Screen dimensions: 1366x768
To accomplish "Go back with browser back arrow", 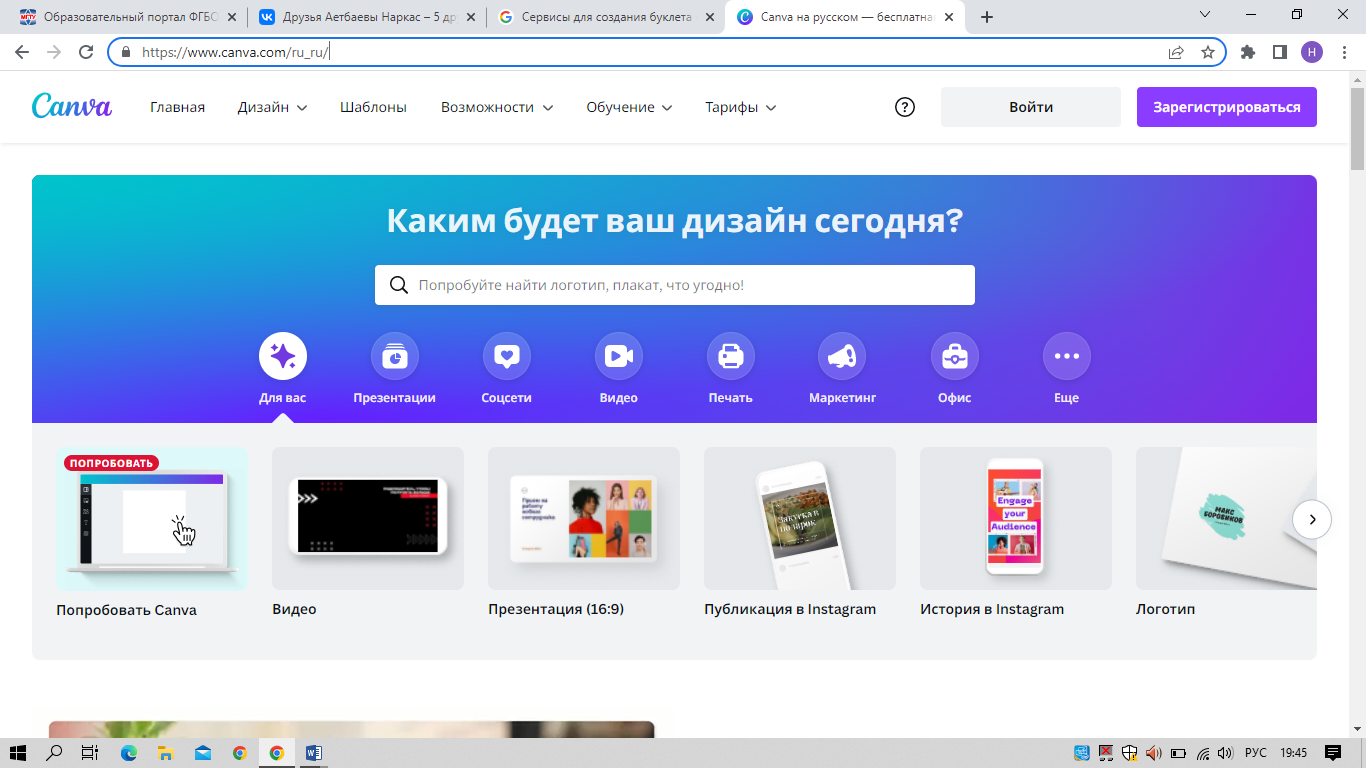I will (22, 52).
